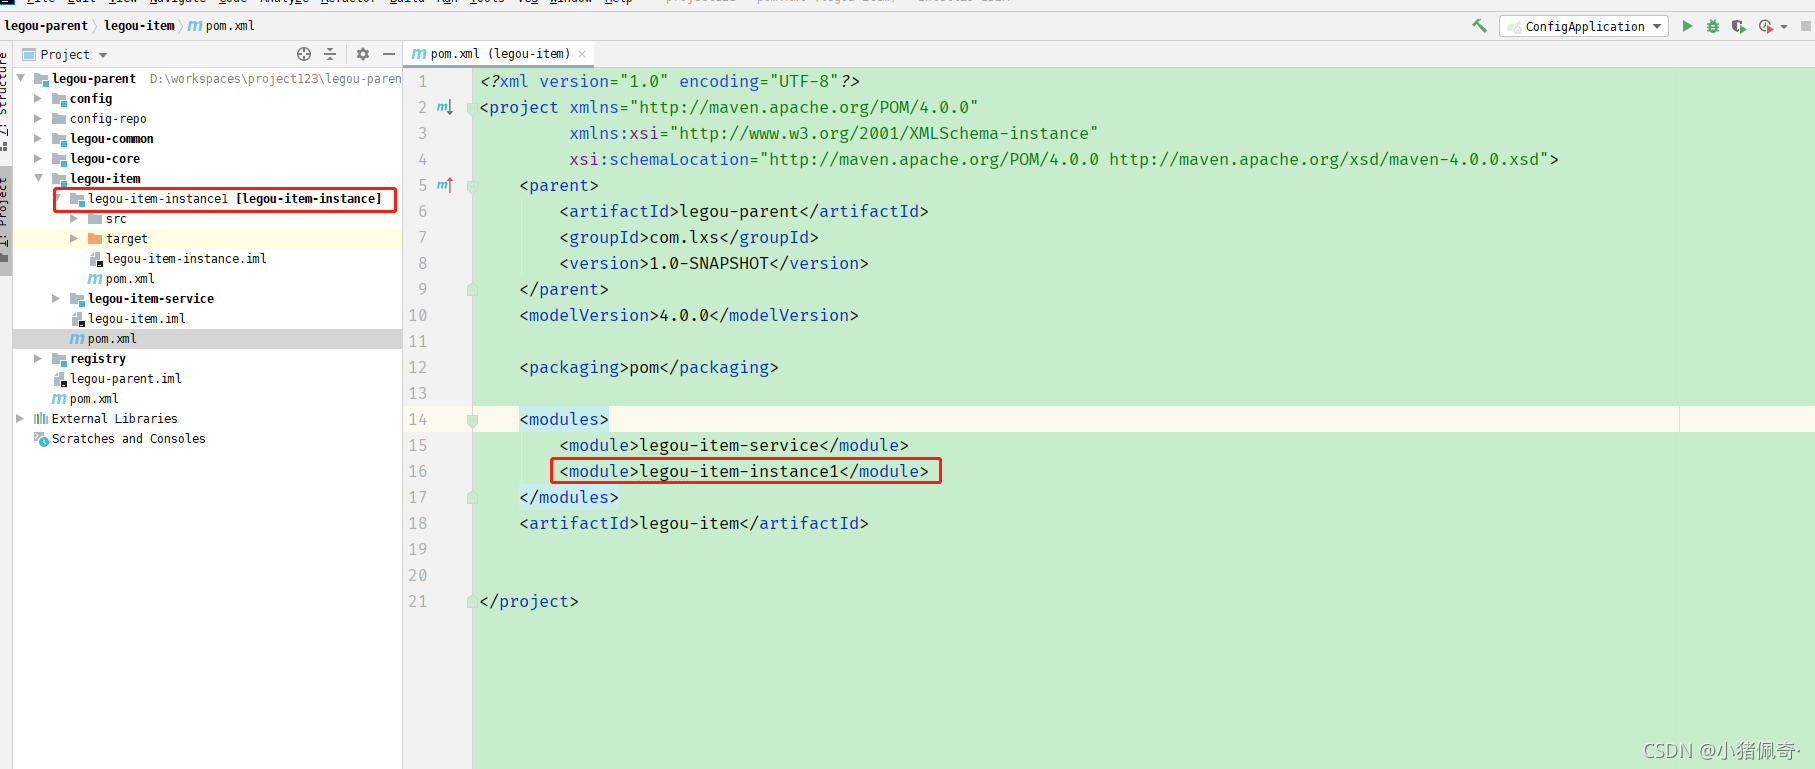Click the Build project hammer icon
Image resolution: width=1815 pixels, height=769 pixels.
pyautogui.click(x=1479, y=26)
